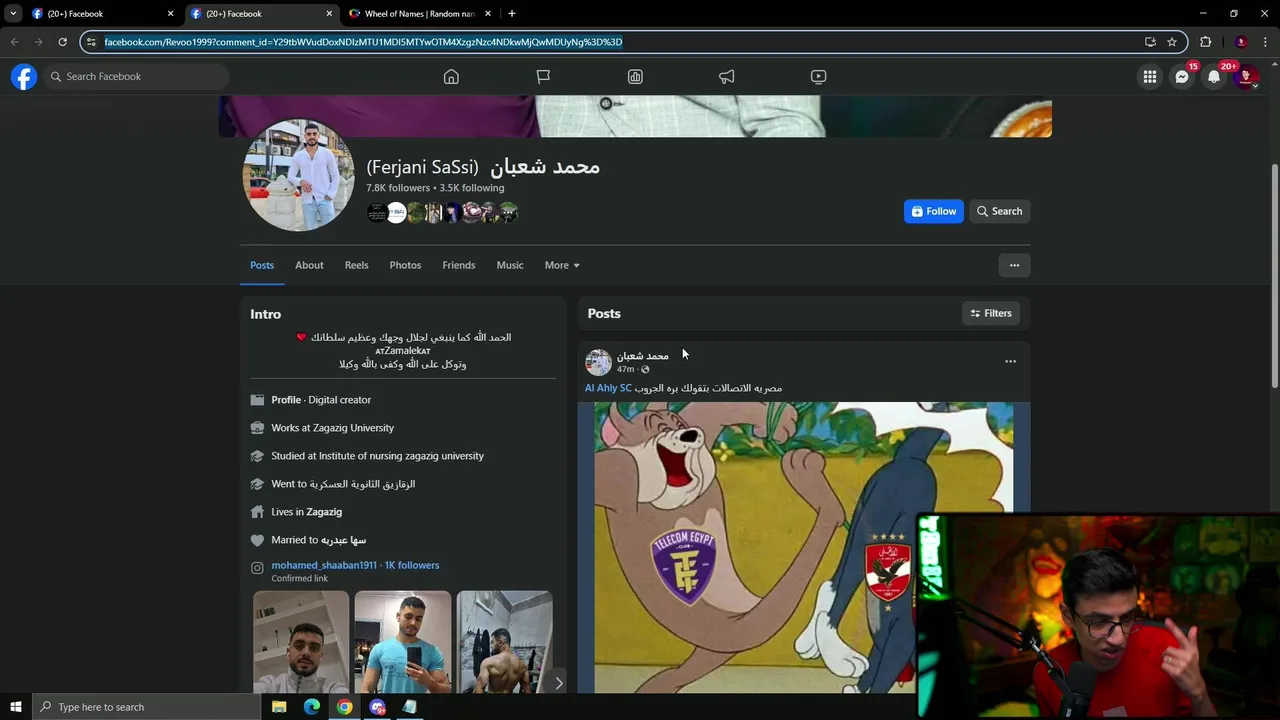The width and height of the screenshot is (1280, 720).
Task: Switch to the Music tab
Action: coord(510,265)
